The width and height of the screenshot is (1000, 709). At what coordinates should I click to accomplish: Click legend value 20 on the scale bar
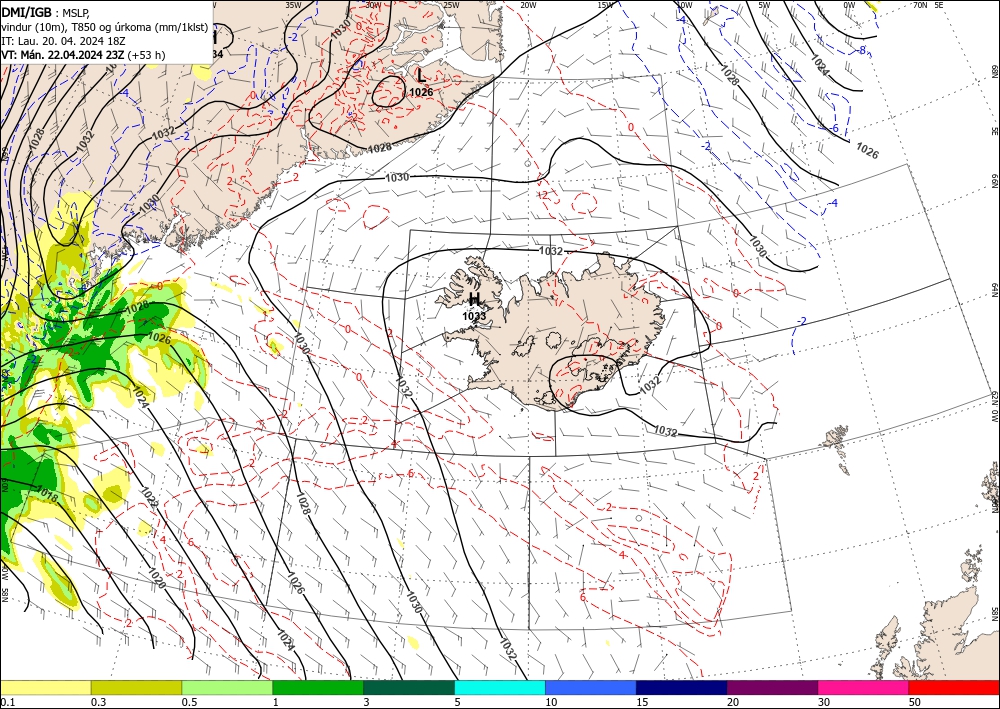click(x=733, y=702)
